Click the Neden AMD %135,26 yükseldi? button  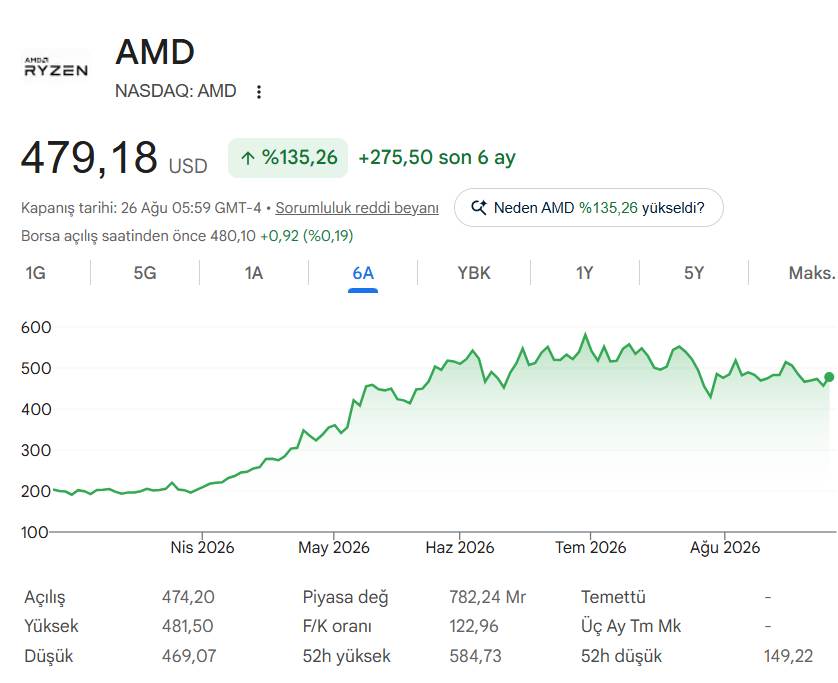pos(588,207)
